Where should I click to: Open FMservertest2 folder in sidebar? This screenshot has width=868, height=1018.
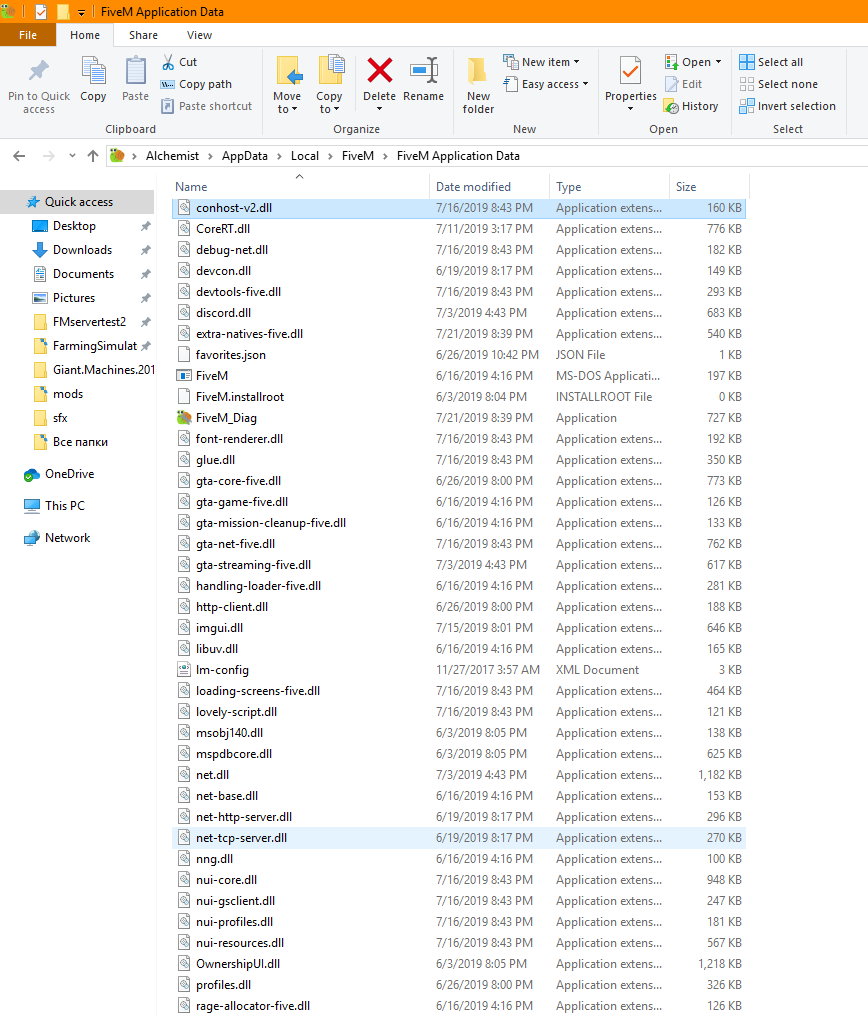pos(79,322)
